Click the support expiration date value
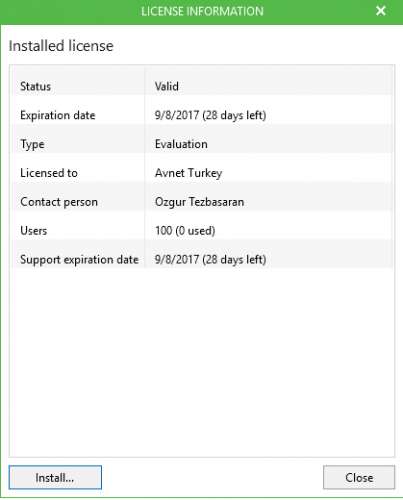The height and width of the screenshot is (500, 403). [x=210, y=260]
